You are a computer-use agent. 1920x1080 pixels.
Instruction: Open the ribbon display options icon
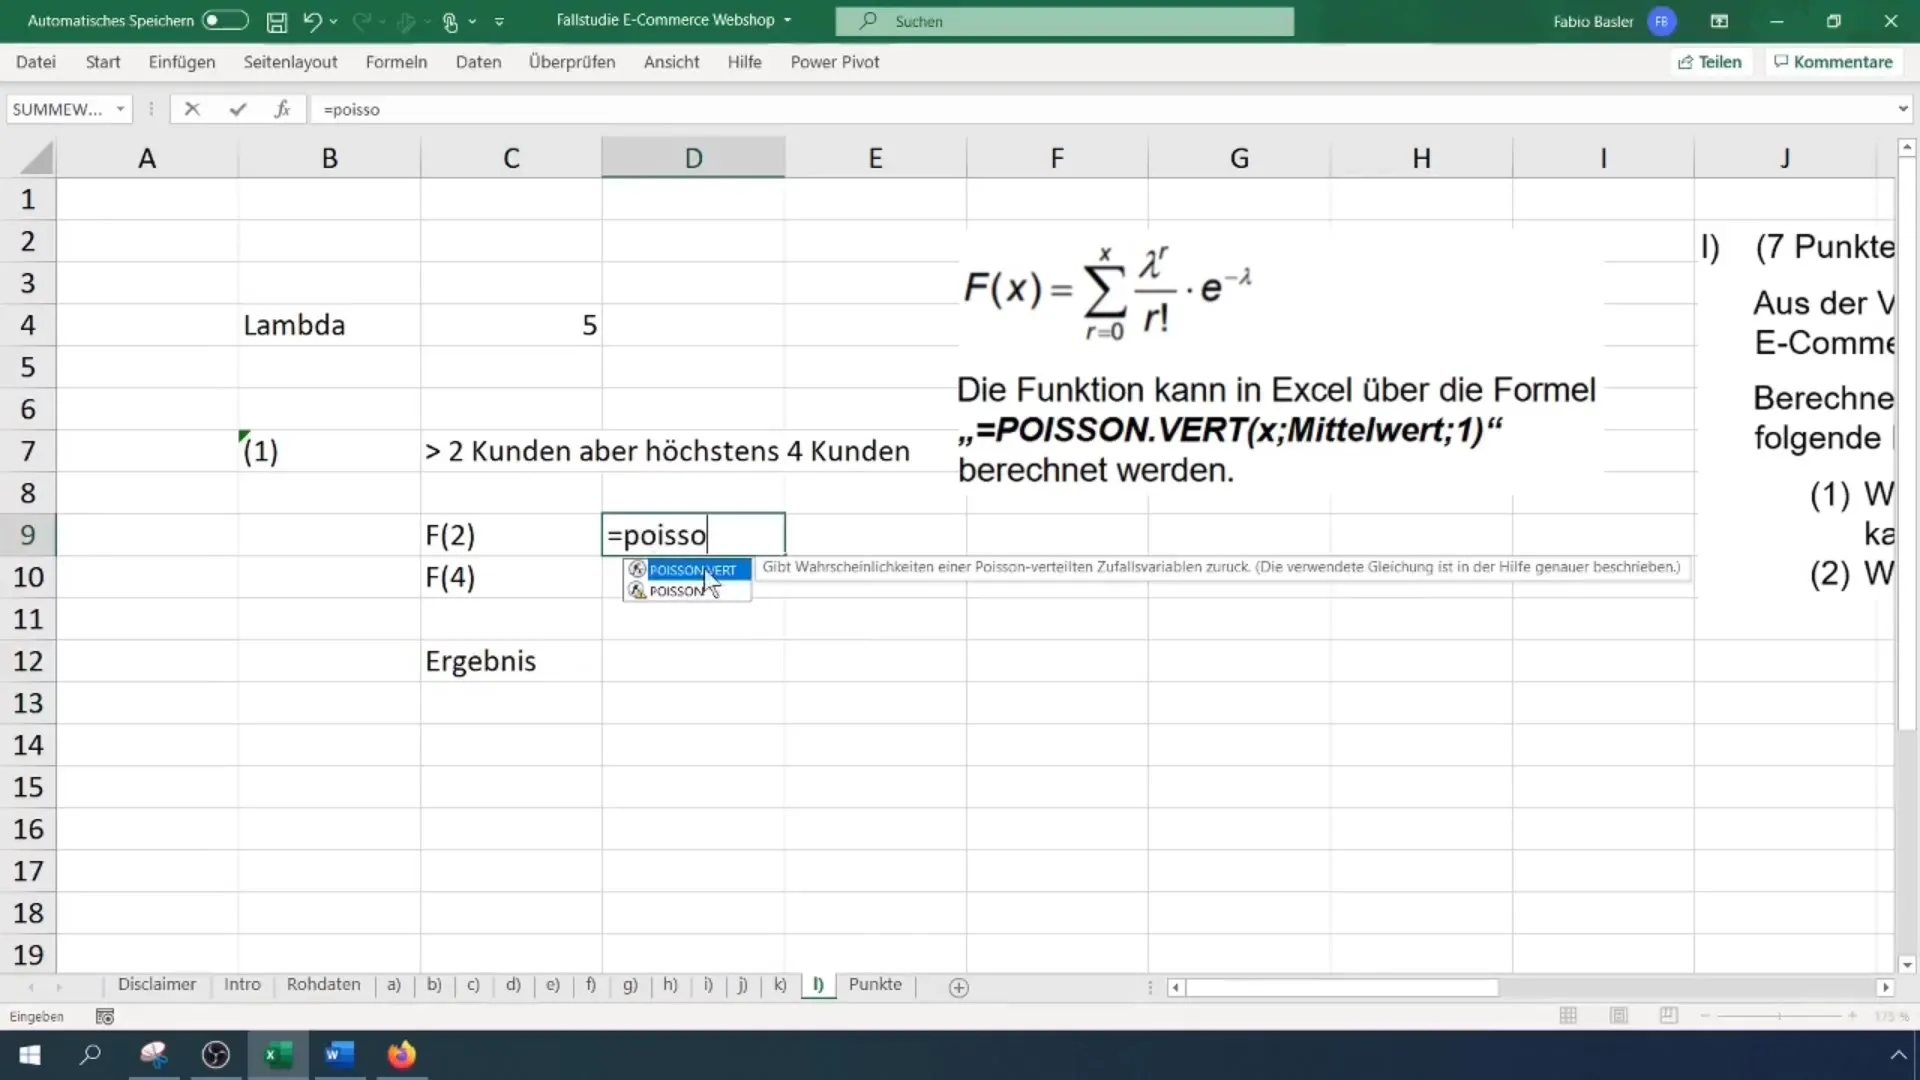point(1719,21)
